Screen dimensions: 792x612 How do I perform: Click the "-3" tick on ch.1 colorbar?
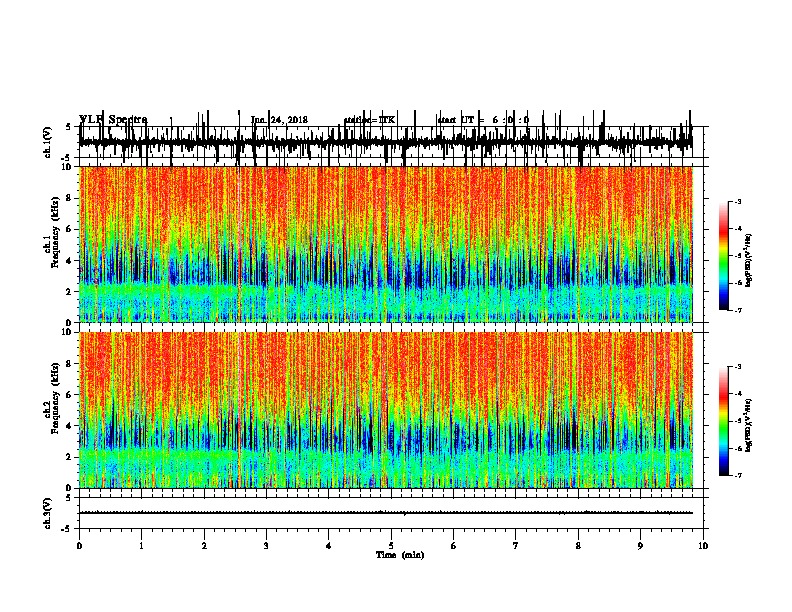(737, 201)
